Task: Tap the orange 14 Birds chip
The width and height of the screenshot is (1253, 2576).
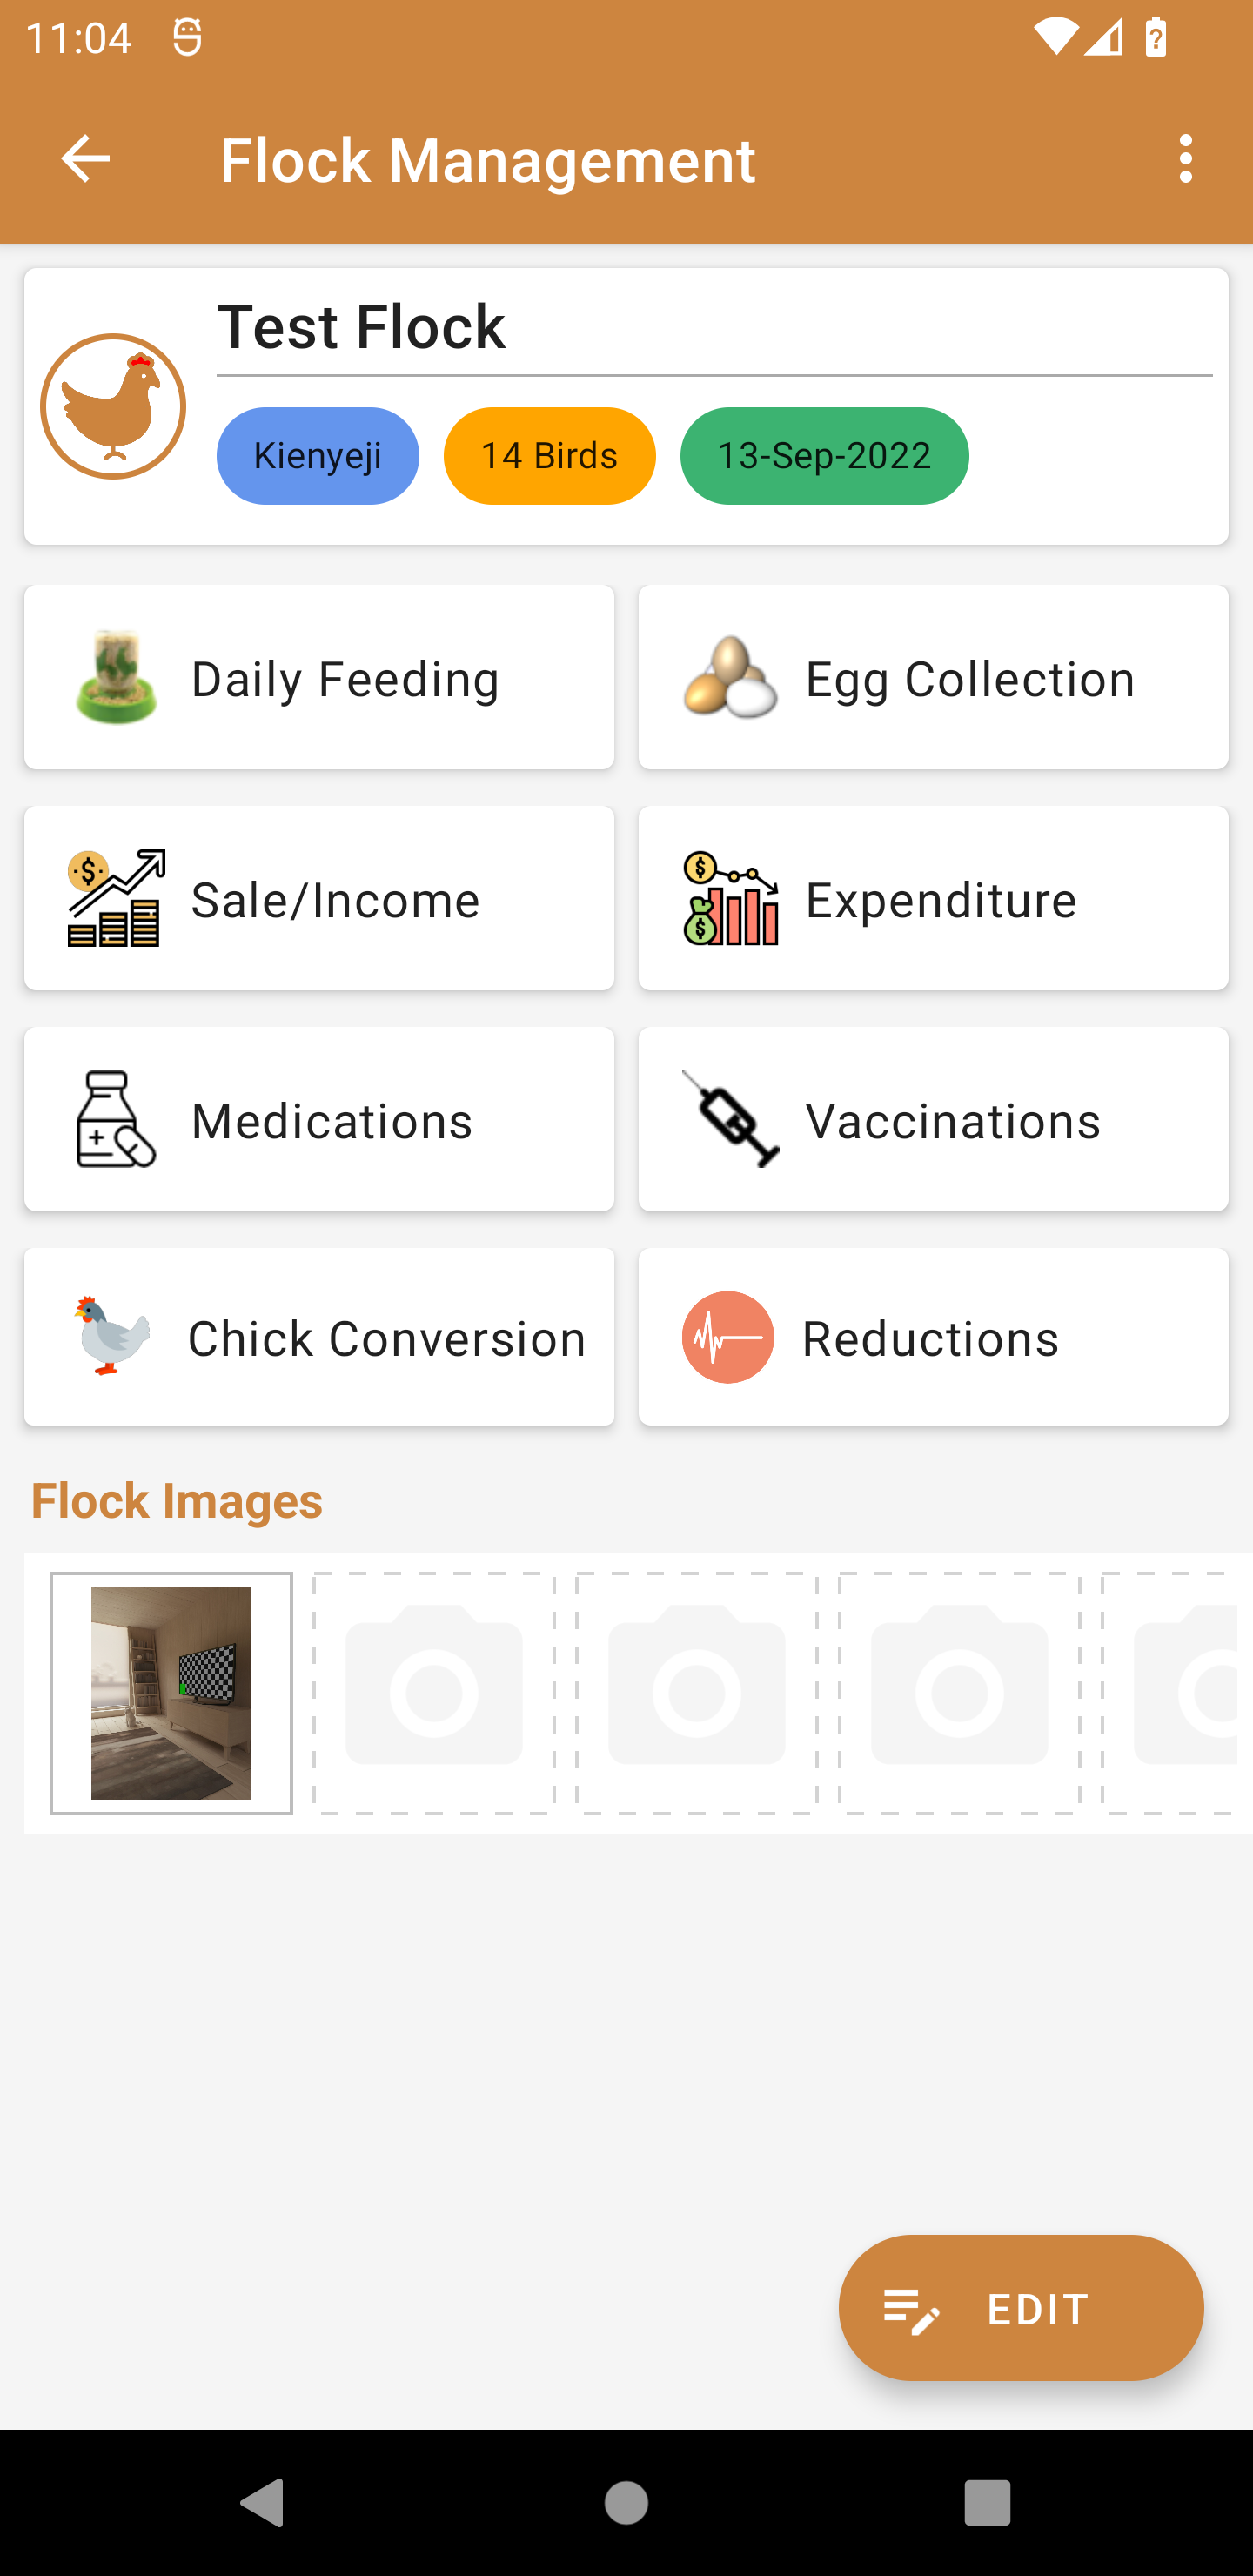Action: [x=549, y=456]
